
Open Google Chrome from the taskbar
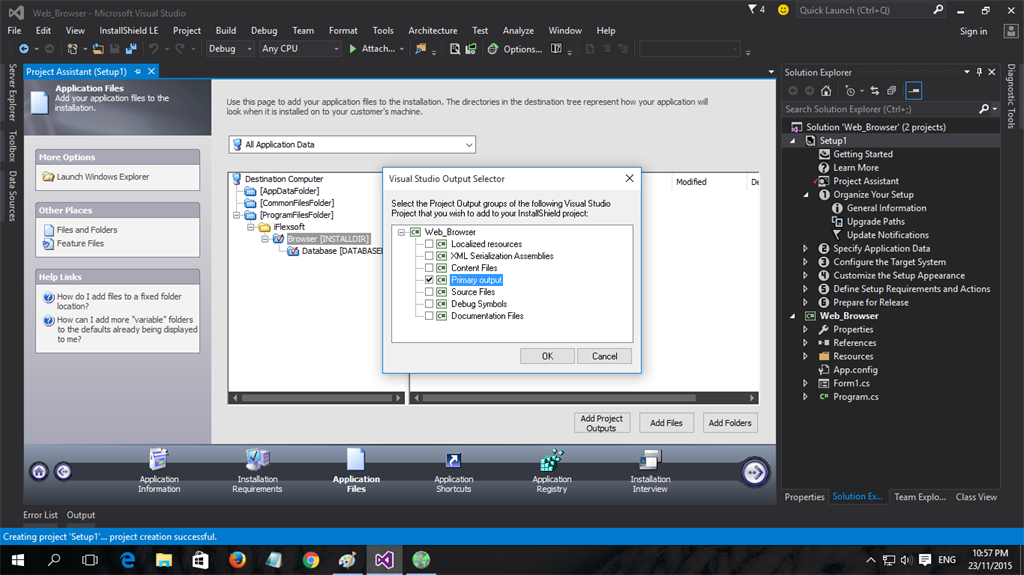point(311,560)
